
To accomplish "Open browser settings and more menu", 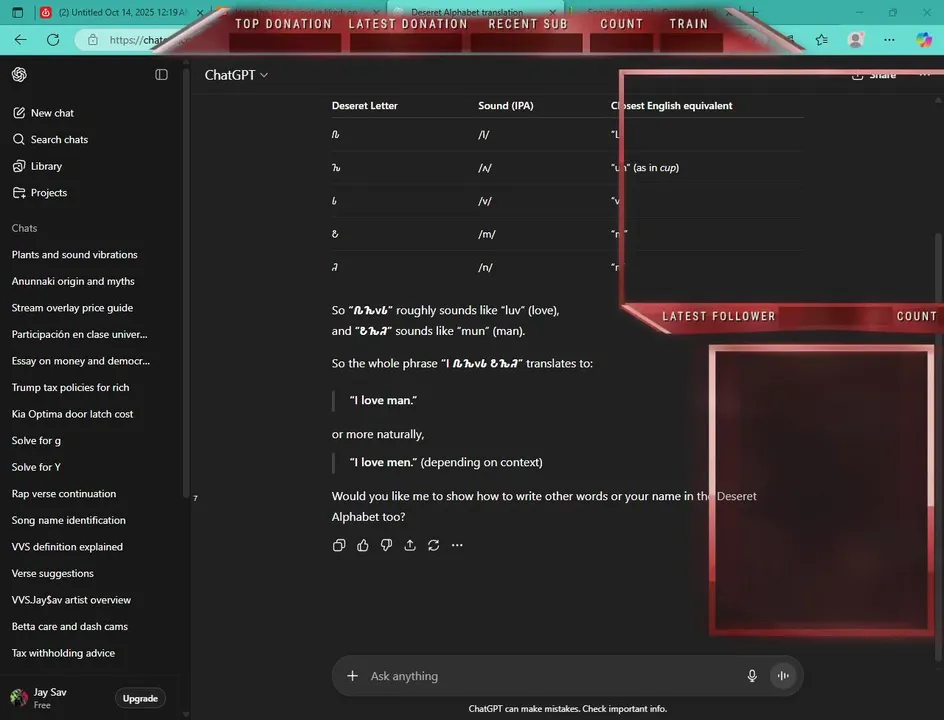I will (x=889, y=40).
